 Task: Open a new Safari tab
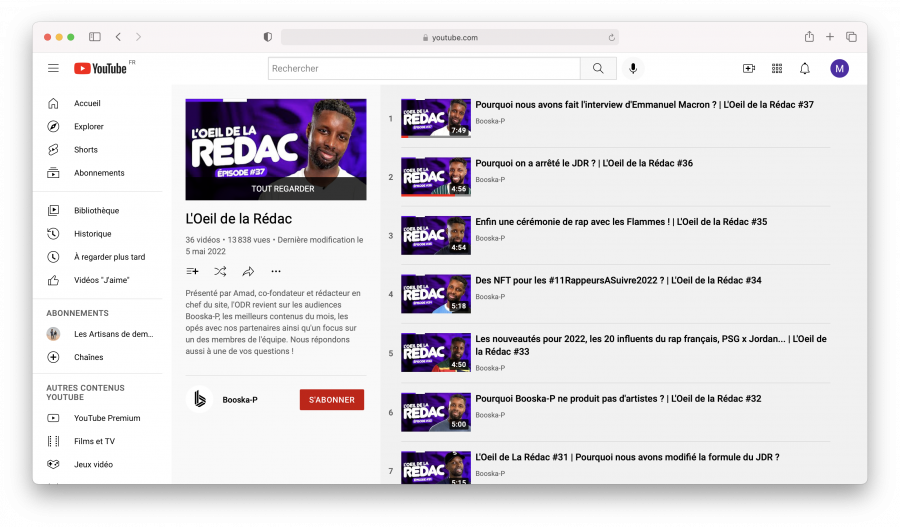(829, 37)
